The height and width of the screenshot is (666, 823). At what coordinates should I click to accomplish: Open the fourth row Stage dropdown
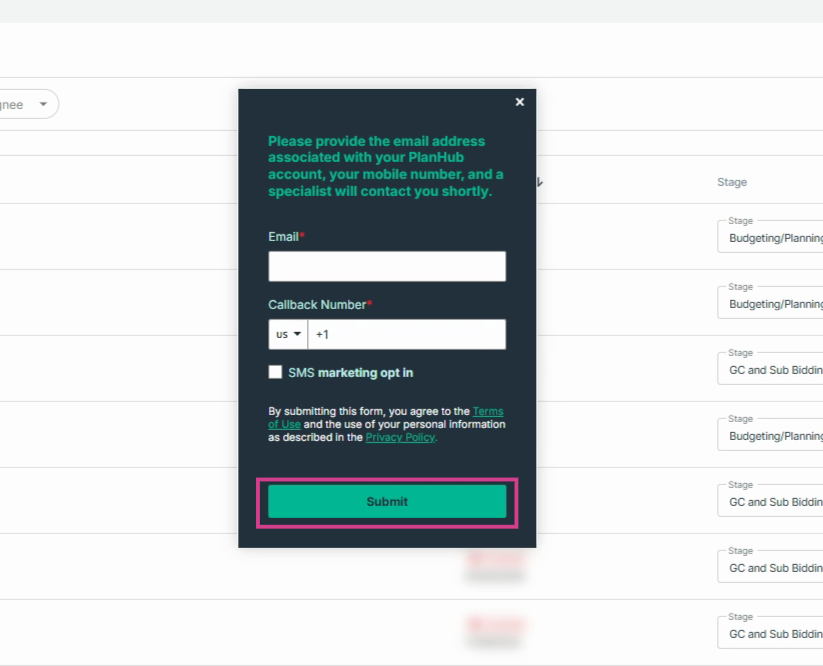pos(770,436)
